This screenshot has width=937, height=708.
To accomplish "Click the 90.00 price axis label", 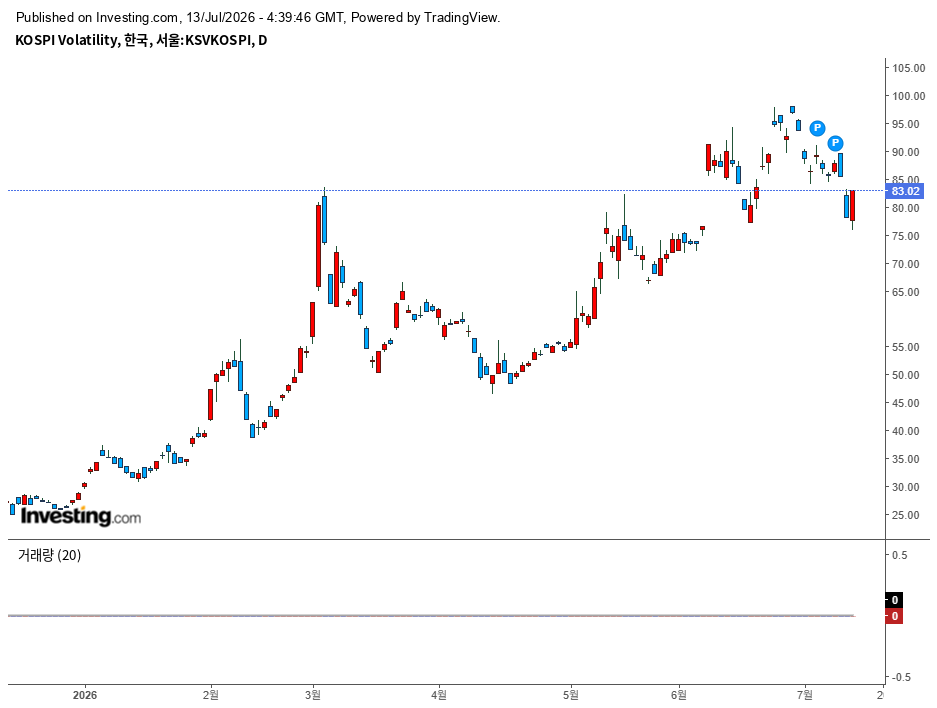I will 906,152.
